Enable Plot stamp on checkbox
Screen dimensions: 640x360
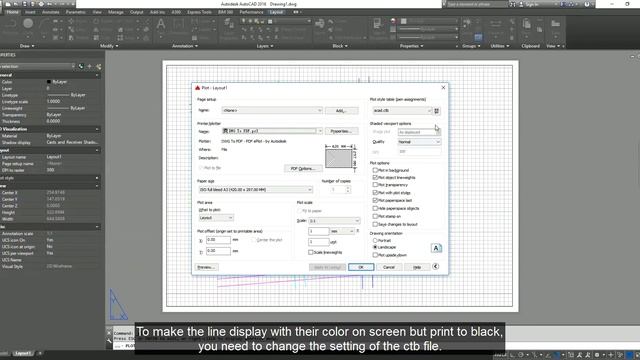click(x=375, y=216)
